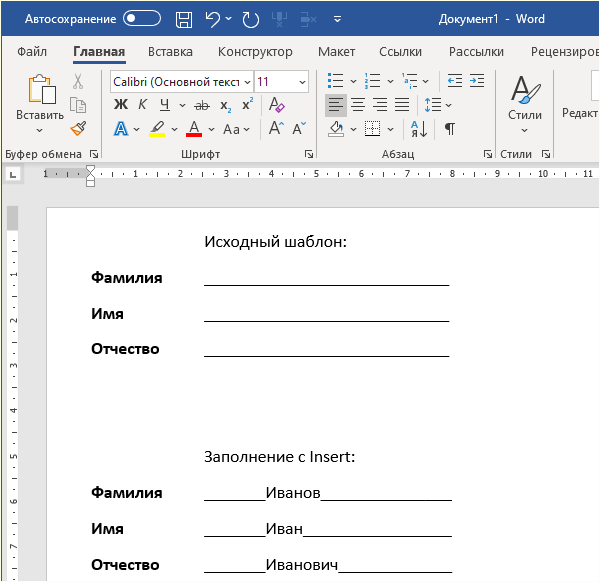Click the blue Text Effects A icon
600x582 pixels.
pyautogui.click(x=121, y=129)
